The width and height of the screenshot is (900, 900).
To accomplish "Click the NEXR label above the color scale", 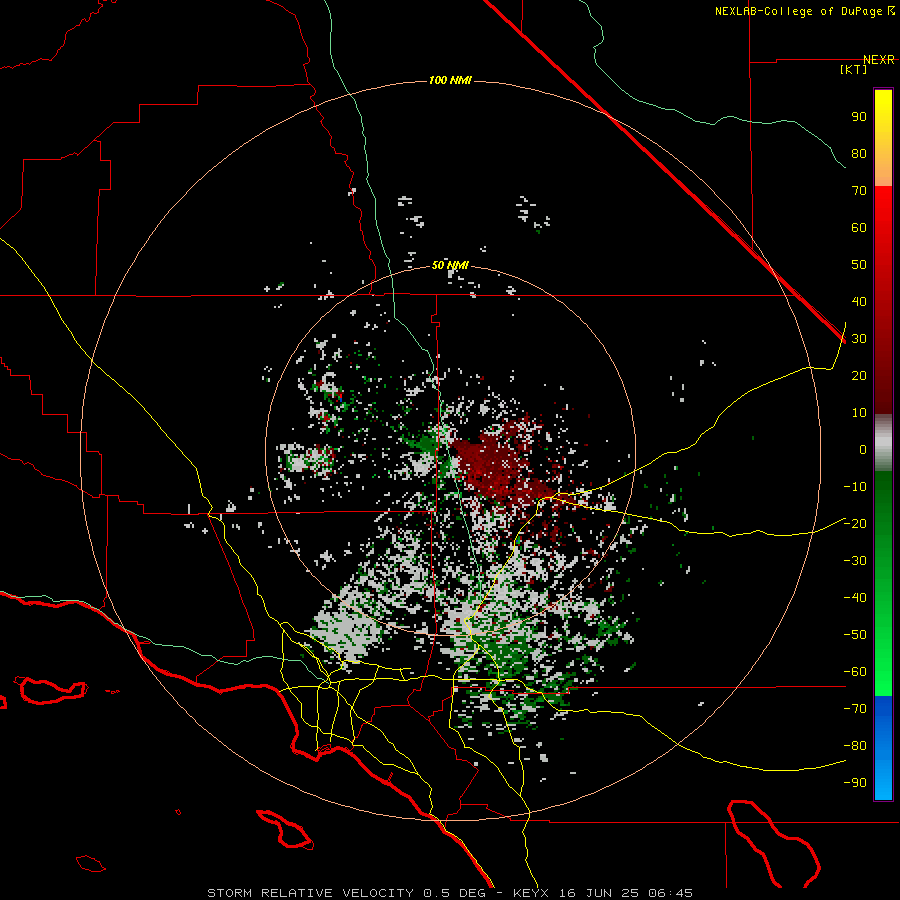I will [879, 60].
